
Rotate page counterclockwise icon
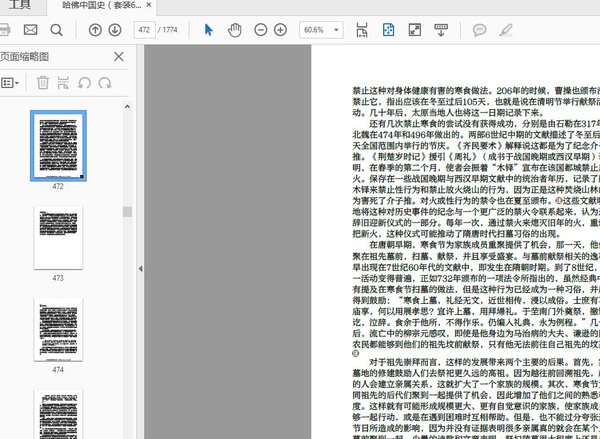[x=84, y=83]
